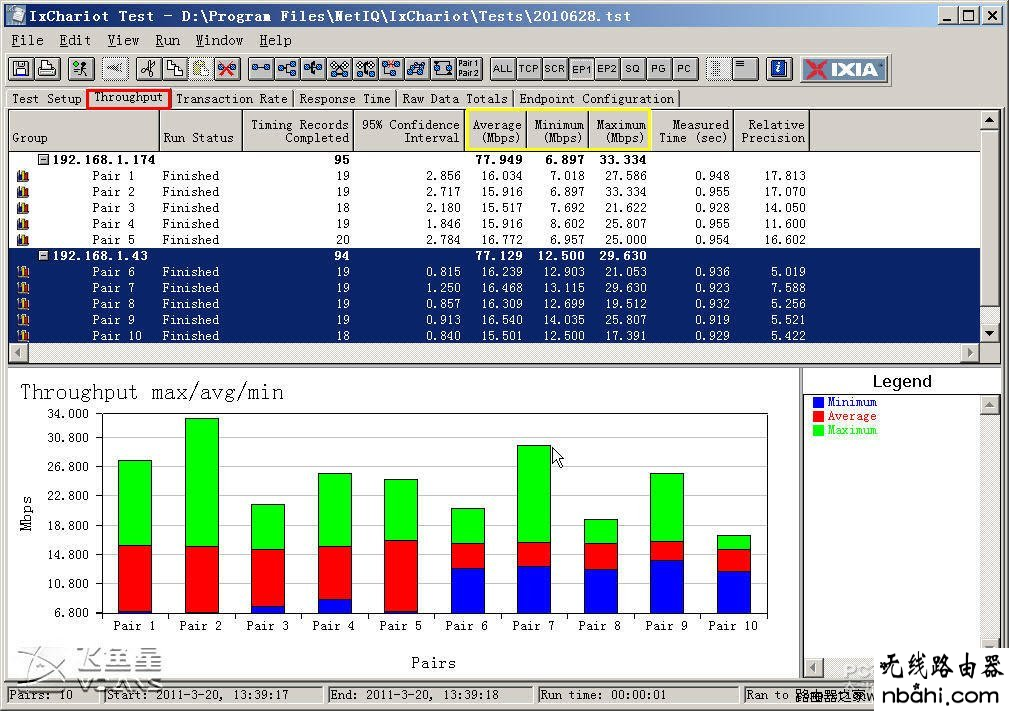Viewport: 1009px width, 711px height.
Task: Click the IXIA logo button
Action: (844, 68)
